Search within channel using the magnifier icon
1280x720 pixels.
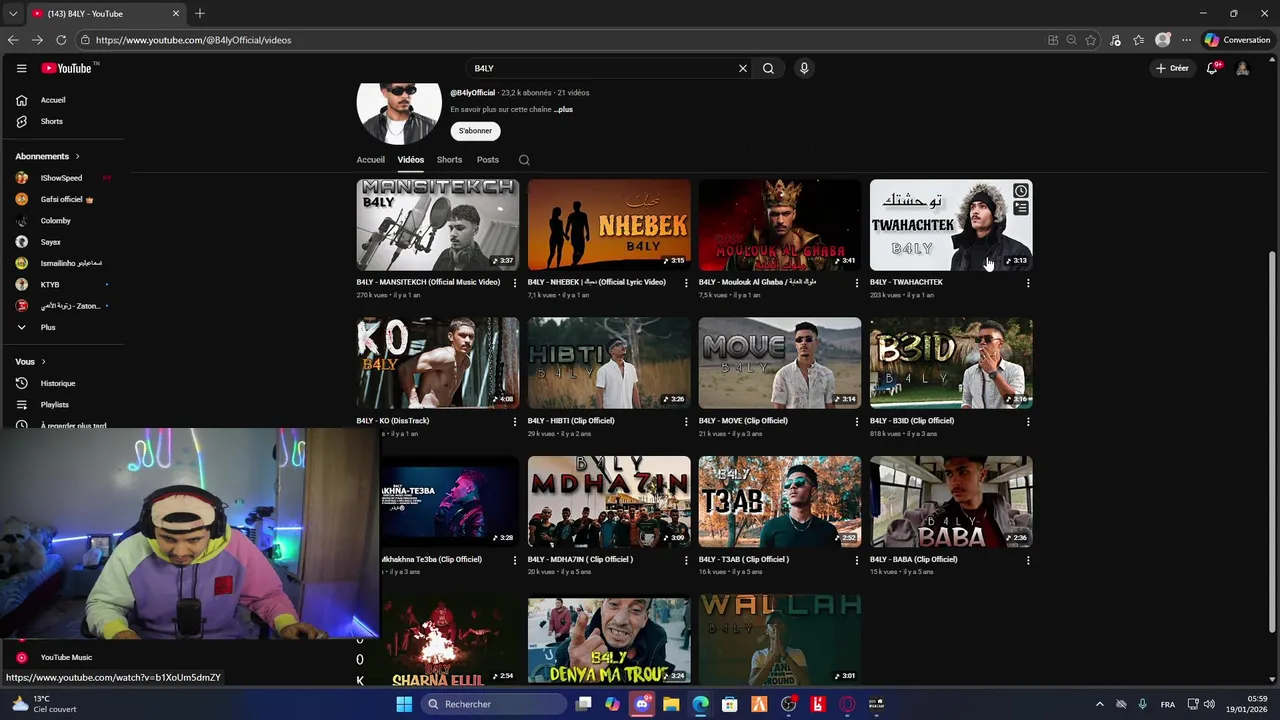[524, 160]
